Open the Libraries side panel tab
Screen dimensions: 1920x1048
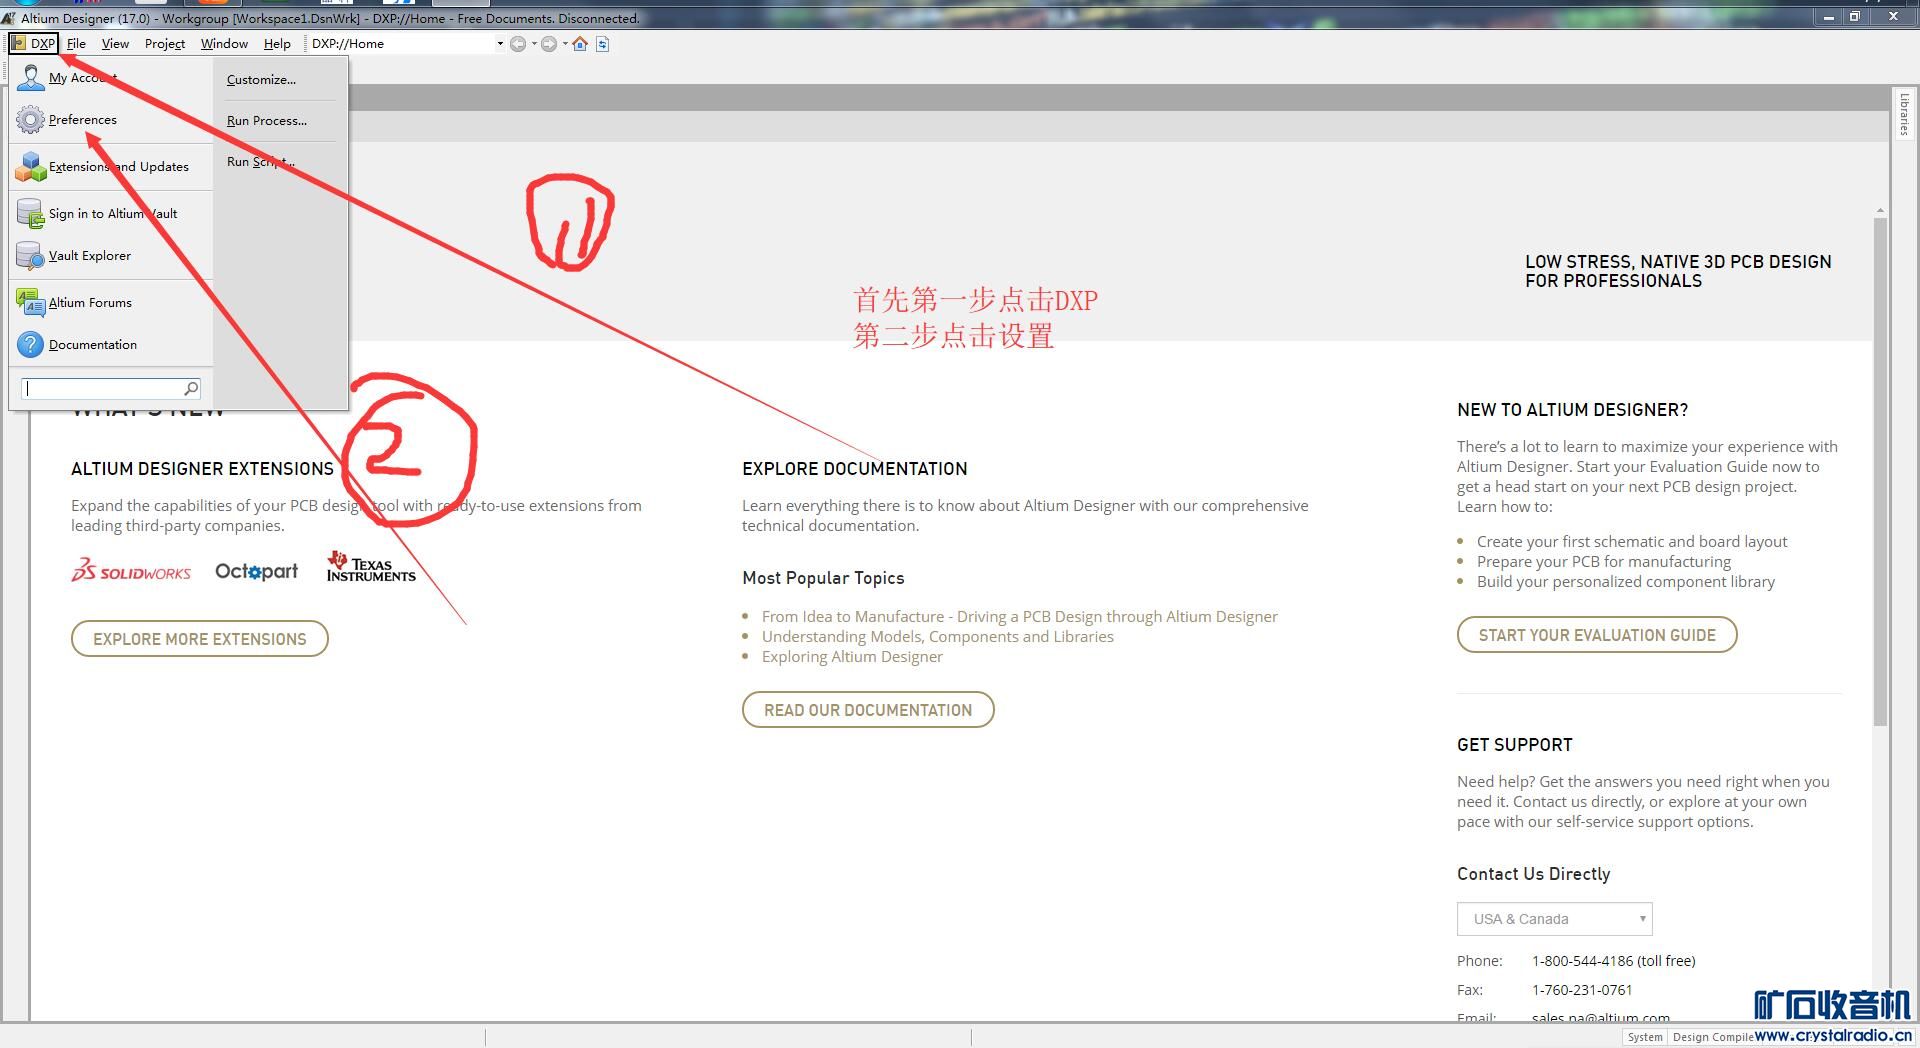point(1904,114)
